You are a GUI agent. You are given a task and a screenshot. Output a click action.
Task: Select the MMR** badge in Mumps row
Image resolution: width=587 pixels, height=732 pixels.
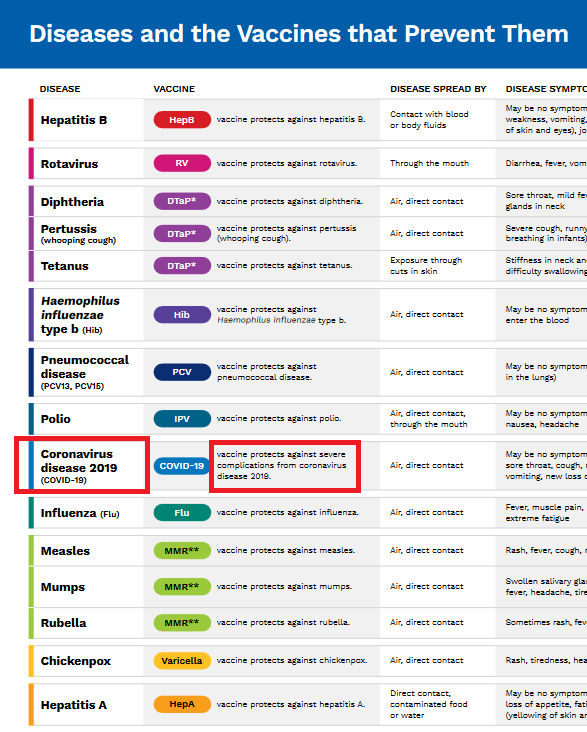[182, 587]
